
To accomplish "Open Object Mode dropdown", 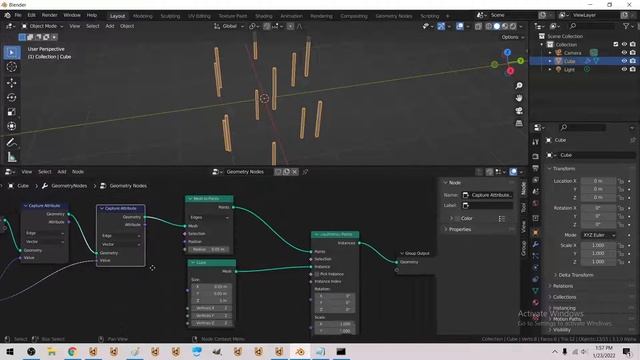I will point(42,26).
